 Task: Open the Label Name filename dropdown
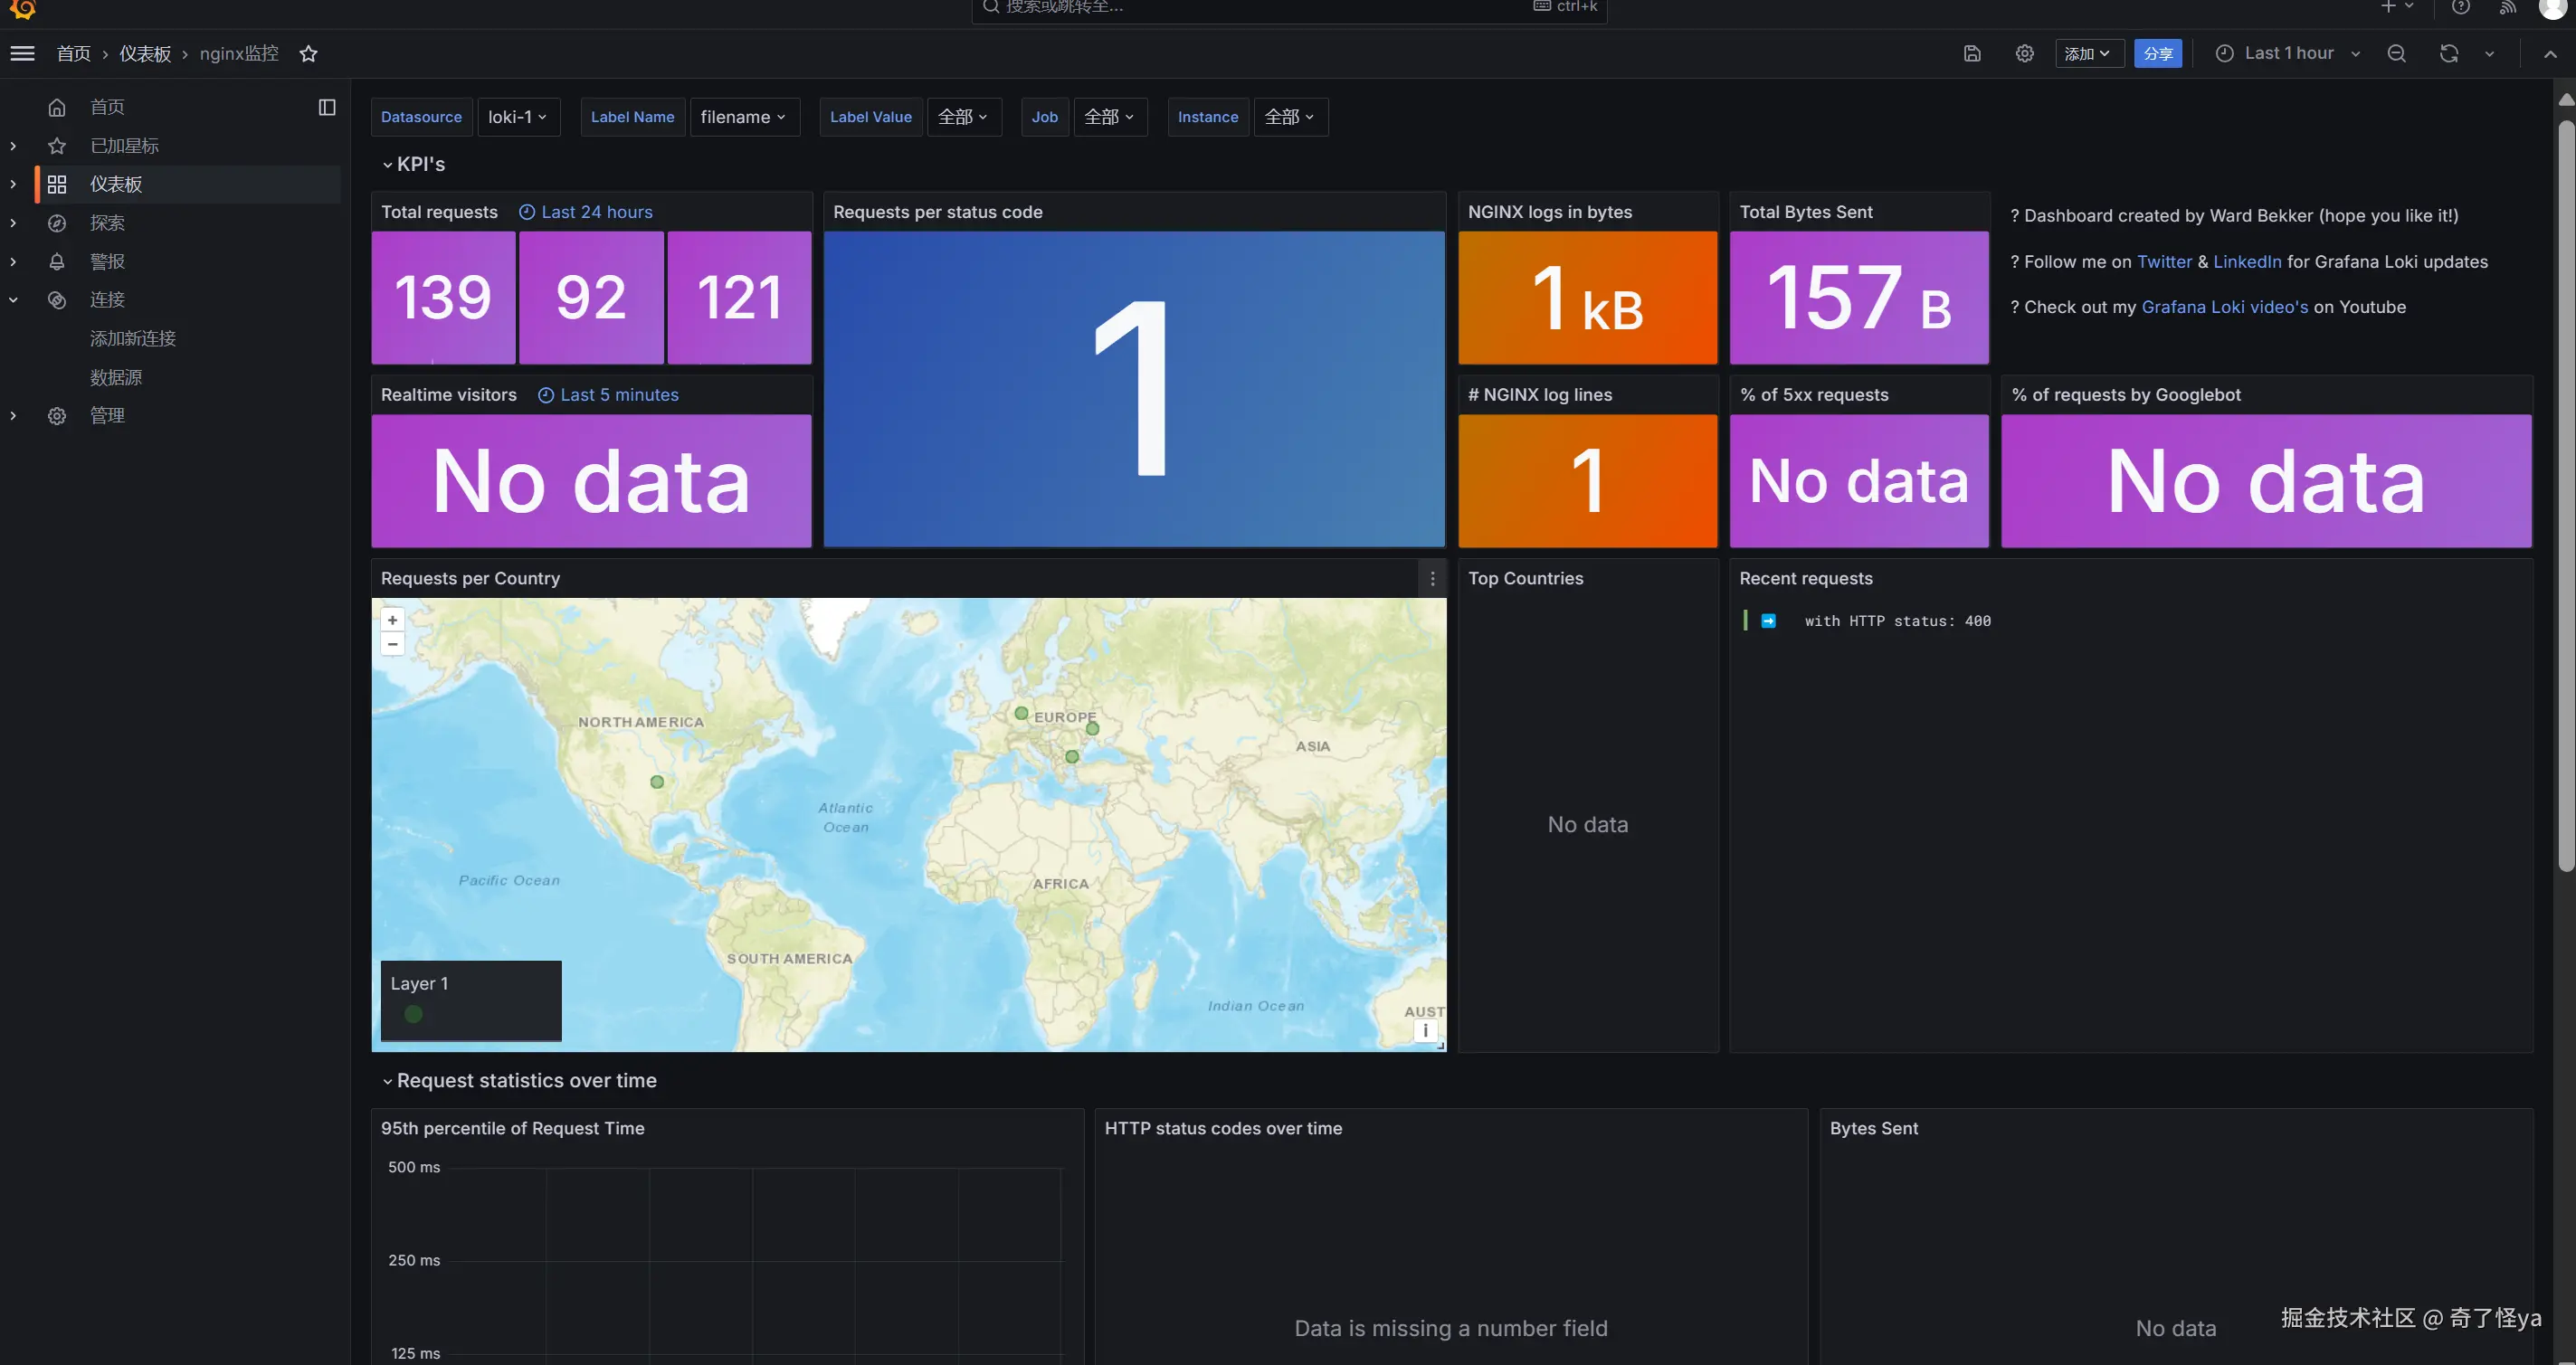tap(743, 117)
